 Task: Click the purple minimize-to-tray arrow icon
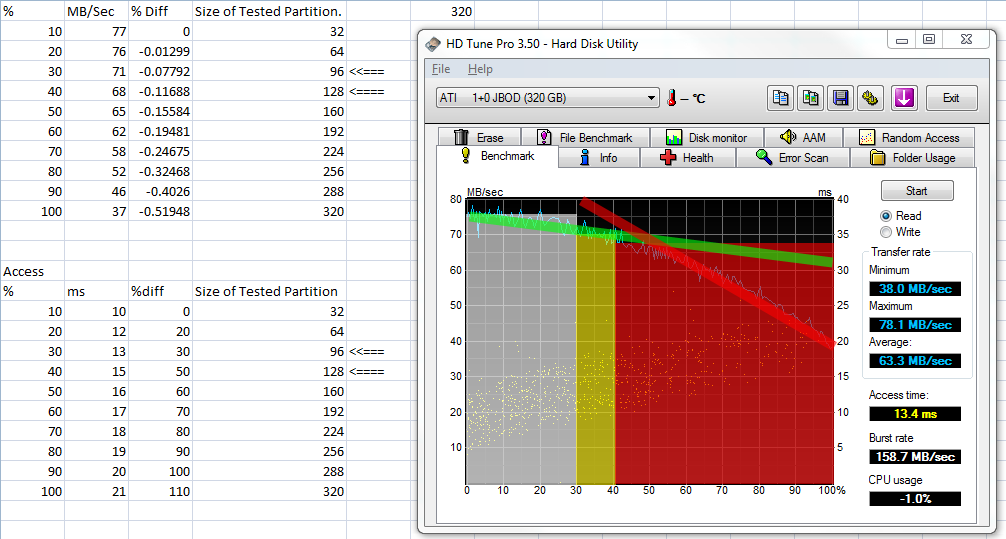point(903,98)
